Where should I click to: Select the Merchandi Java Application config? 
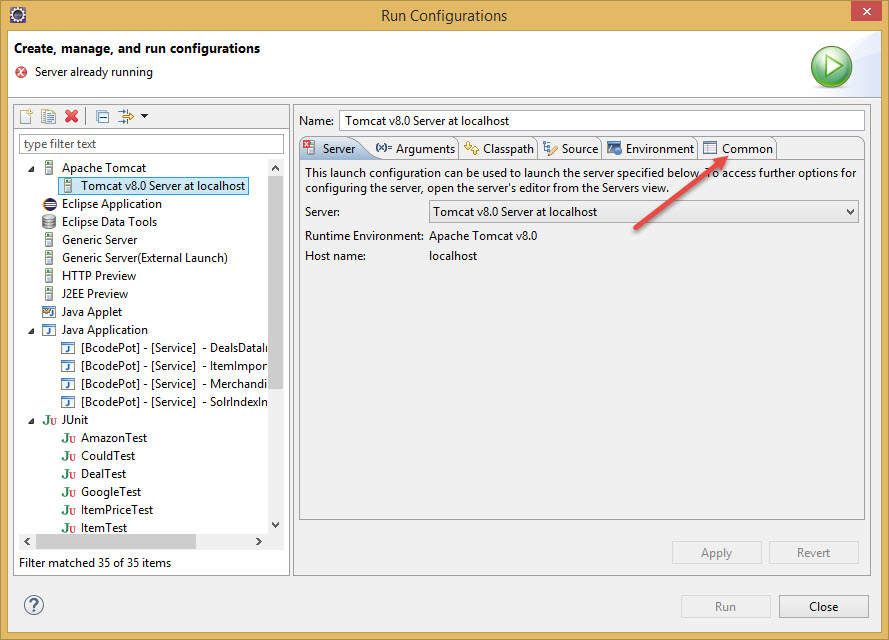(164, 384)
